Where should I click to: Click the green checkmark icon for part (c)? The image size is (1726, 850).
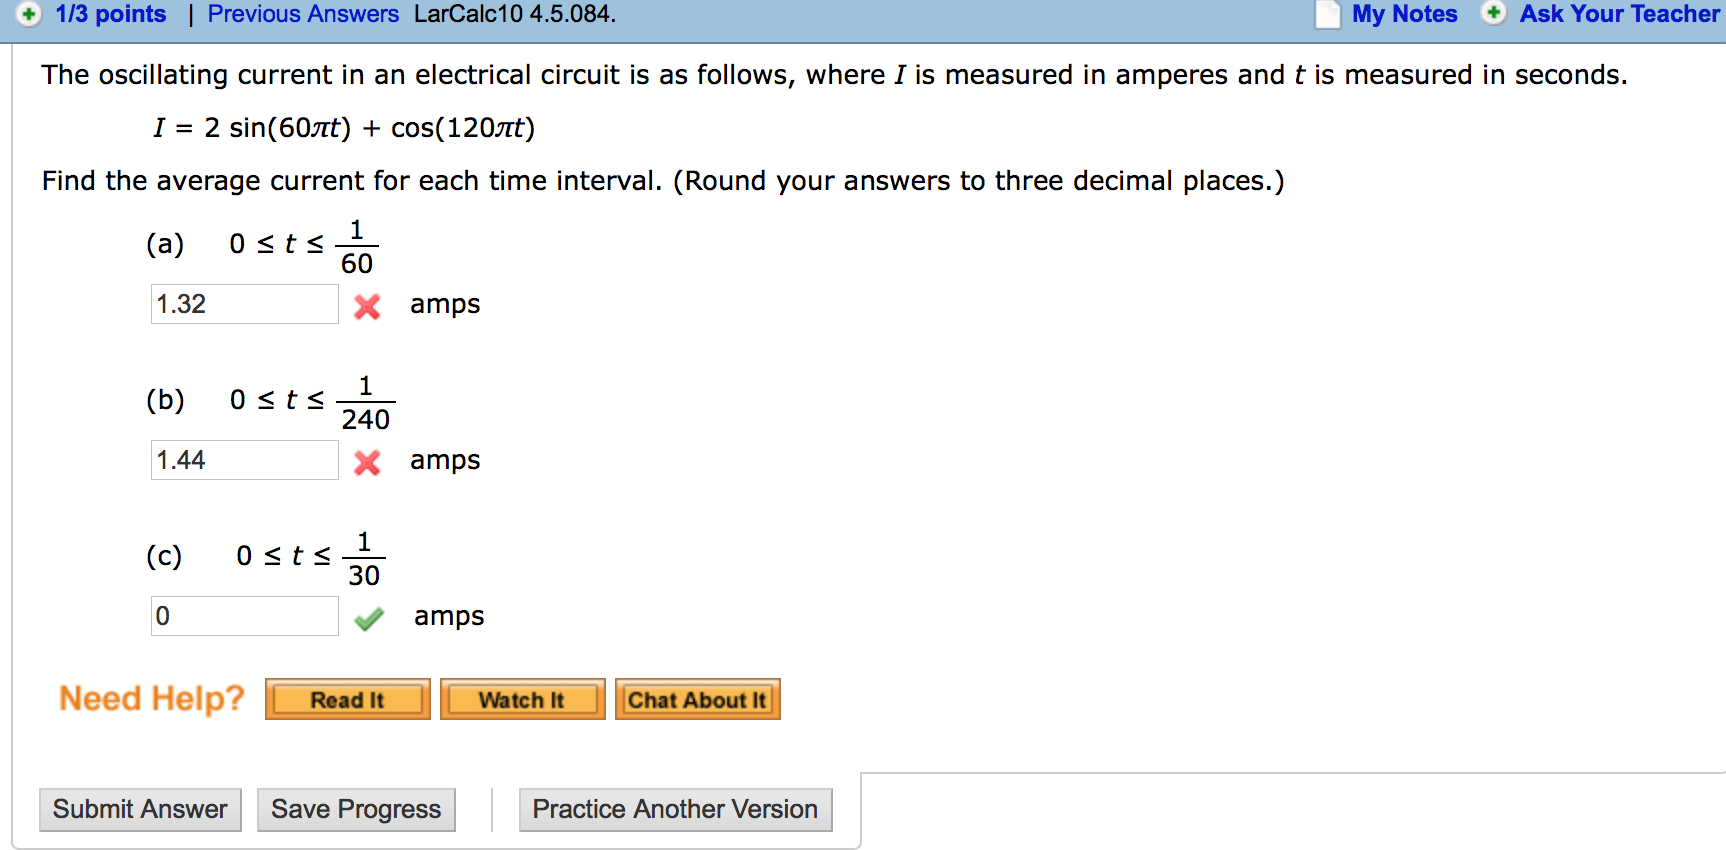[369, 619]
